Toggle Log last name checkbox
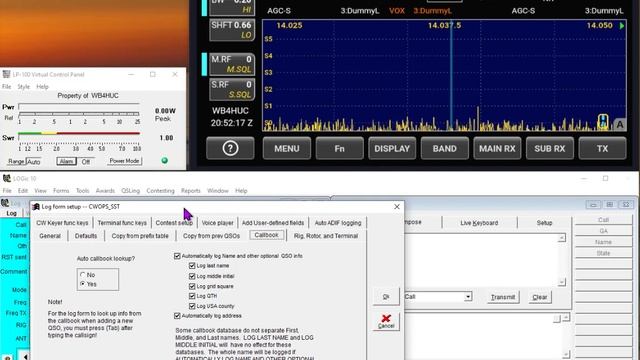640x360 pixels. [x=192, y=266]
